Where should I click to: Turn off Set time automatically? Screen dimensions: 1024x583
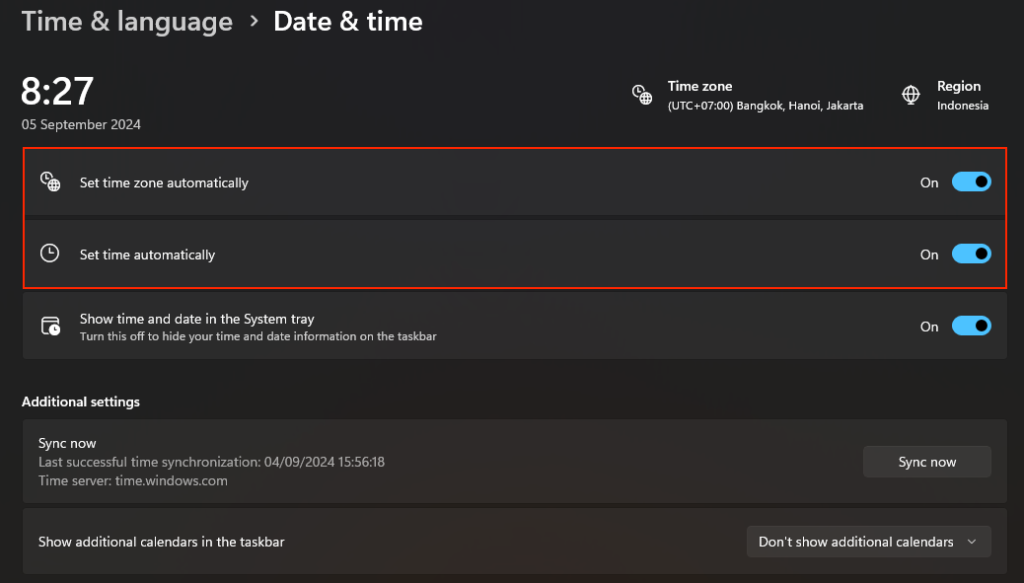pos(970,254)
